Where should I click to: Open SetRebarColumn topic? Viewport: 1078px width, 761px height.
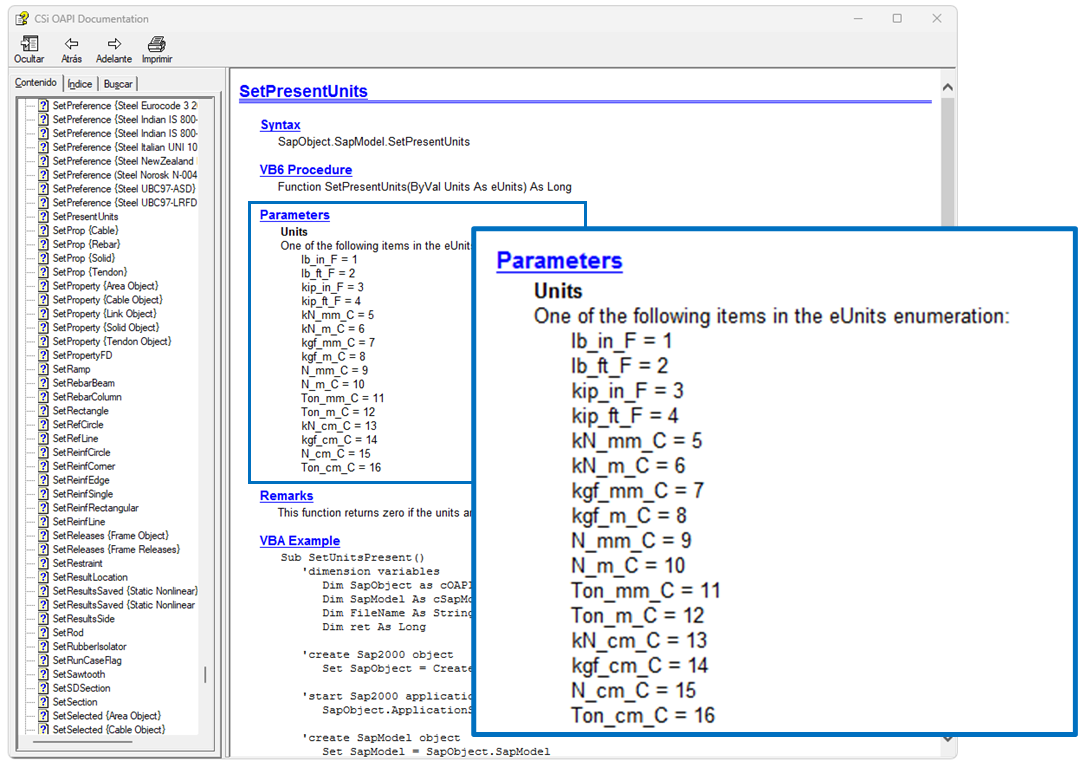tap(87, 397)
